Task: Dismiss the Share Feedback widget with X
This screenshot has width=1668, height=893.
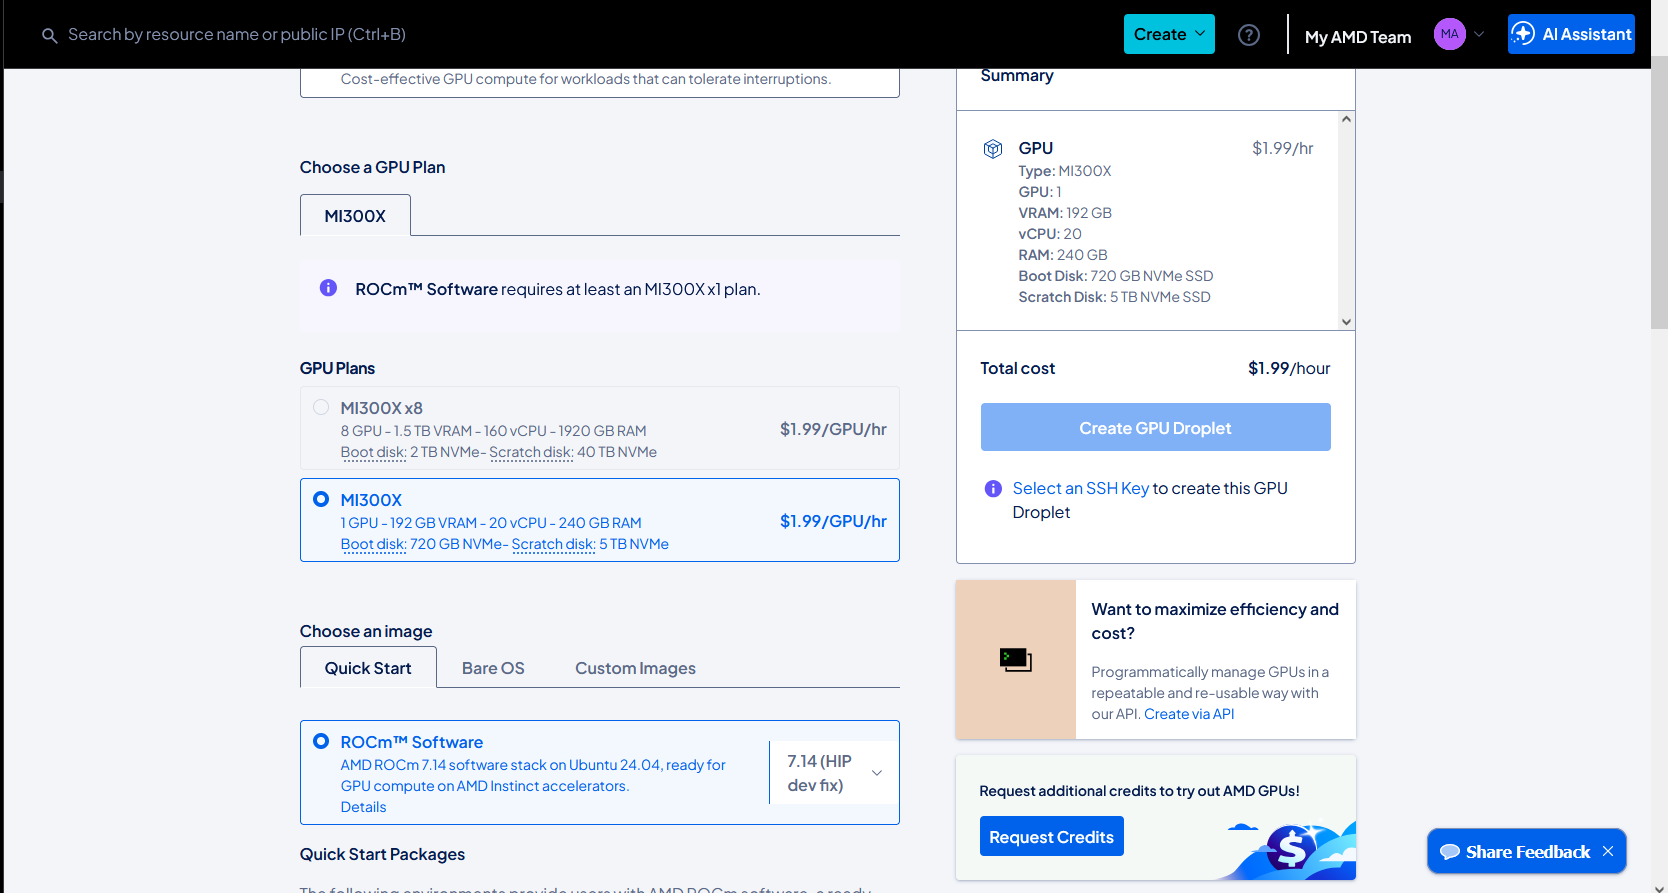Action: [1608, 851]
